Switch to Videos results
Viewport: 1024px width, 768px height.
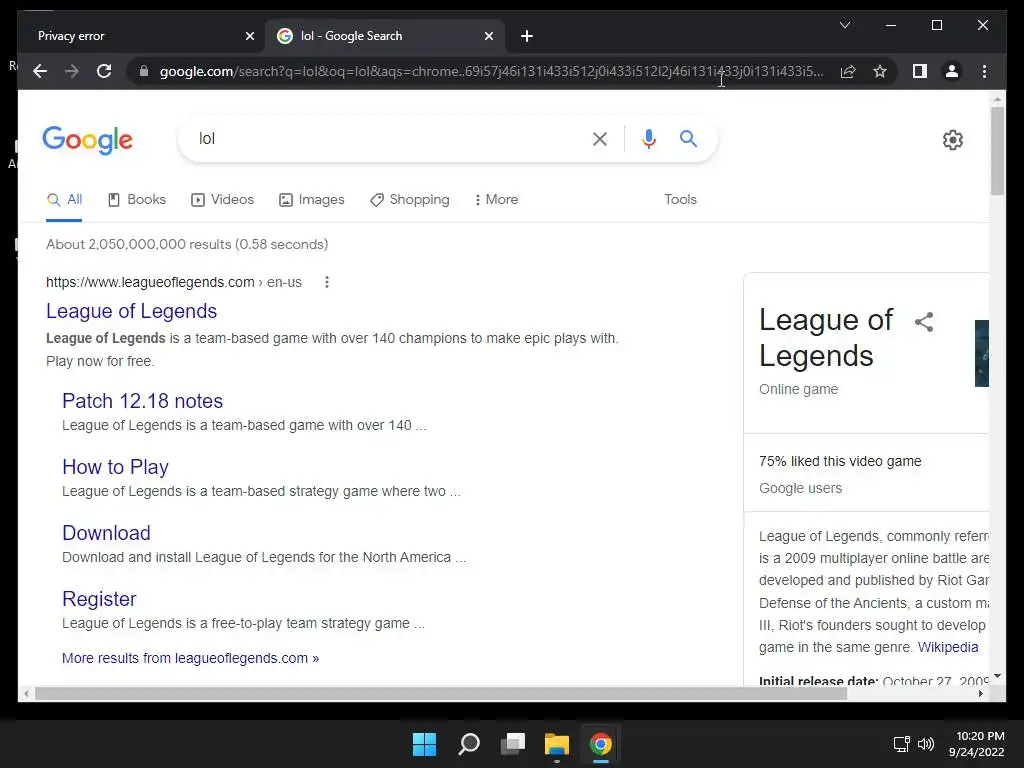point(222,200)
